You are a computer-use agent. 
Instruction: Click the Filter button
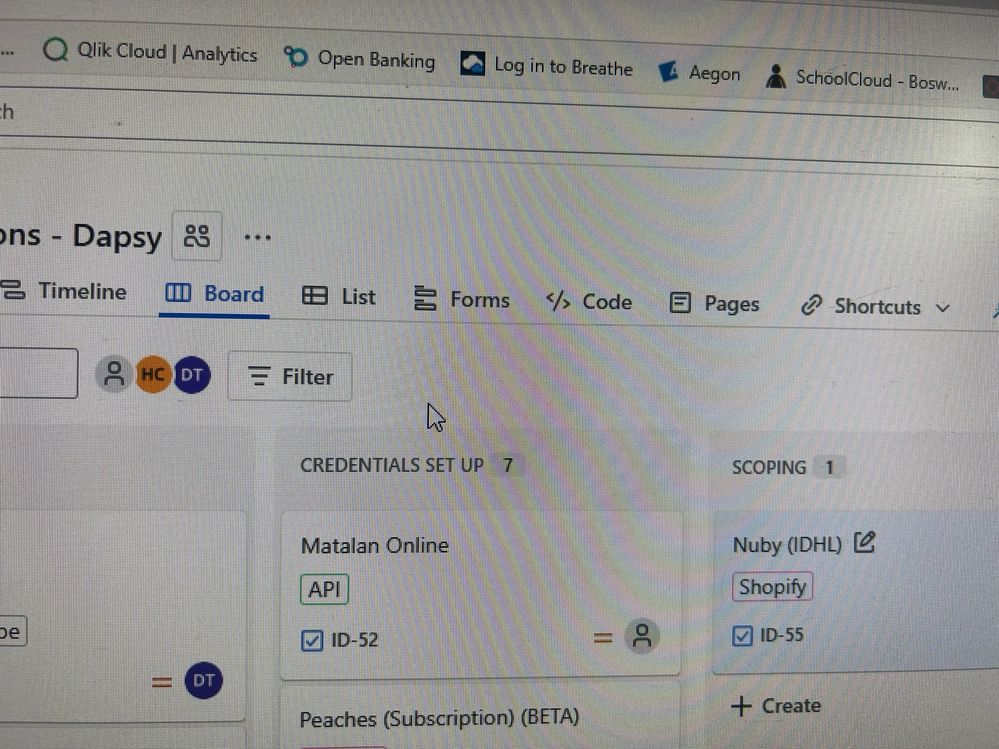(x=290, y=377)
